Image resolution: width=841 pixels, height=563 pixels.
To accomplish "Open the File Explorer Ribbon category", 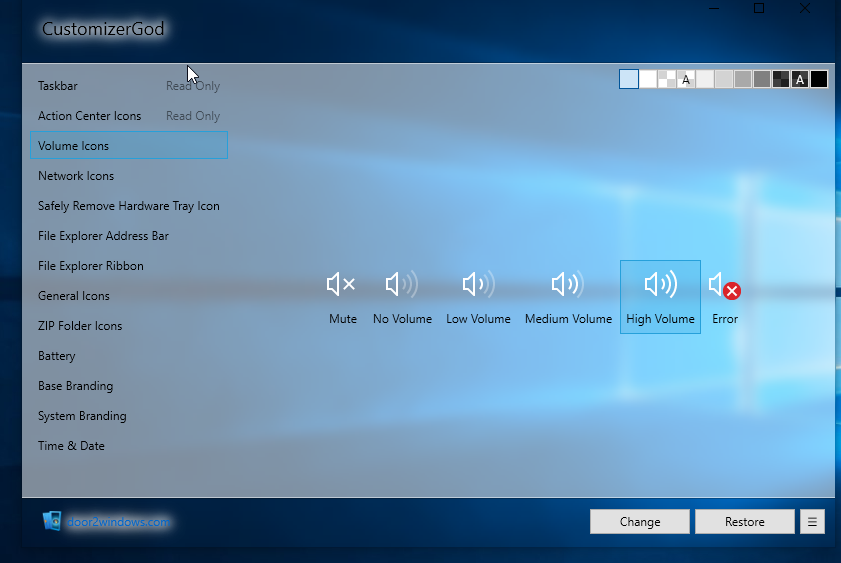I will (x=129, y=266).
